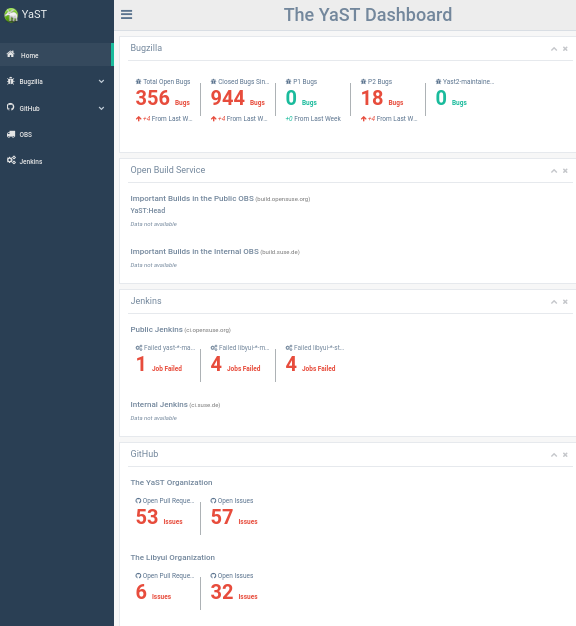Click the 0 Yast2-maintainers bugs count
Viewport: 576px width, 626px height.
tap(441, 98)
